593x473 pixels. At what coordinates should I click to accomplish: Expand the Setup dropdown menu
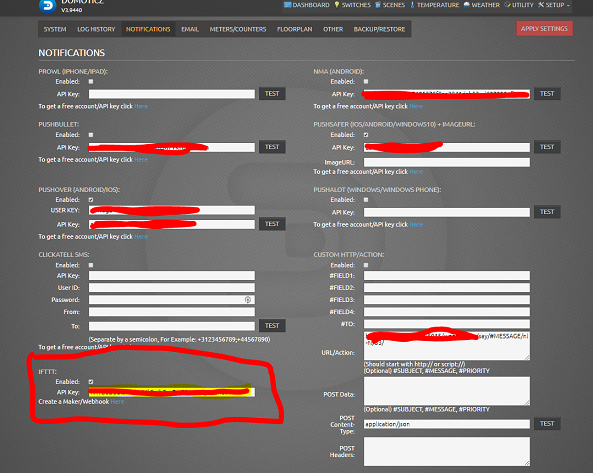pyautogui.click(x=554, y=5)
